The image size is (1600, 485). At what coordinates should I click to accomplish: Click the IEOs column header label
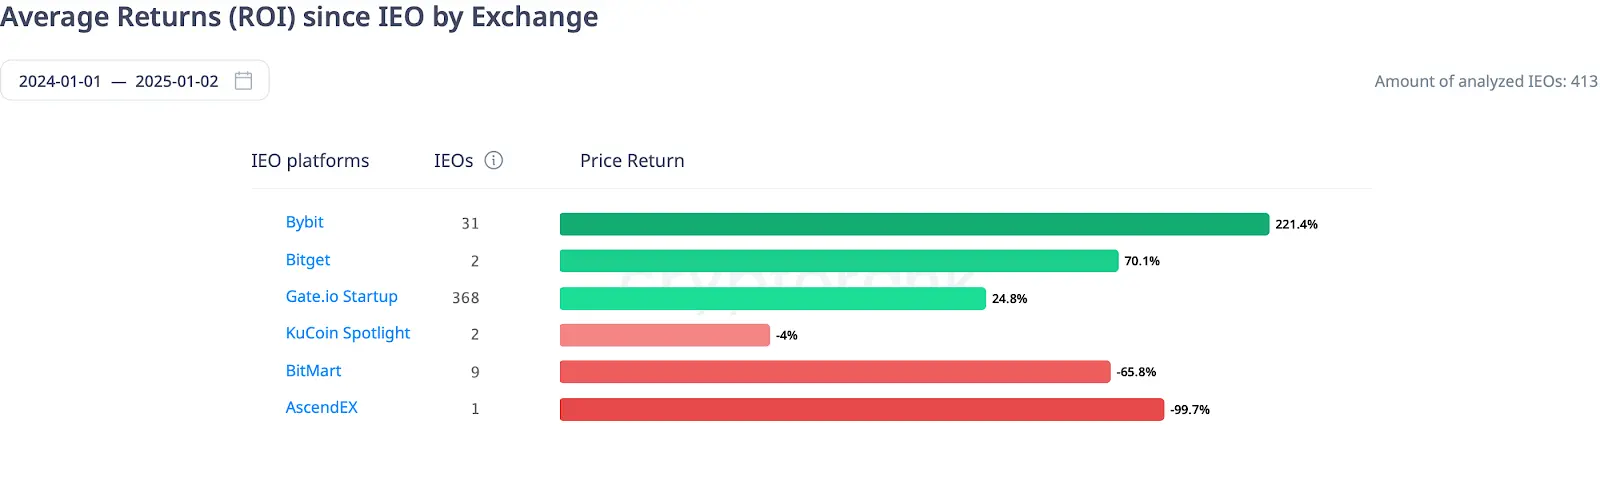pyautogui.click(x=453, y=161)
